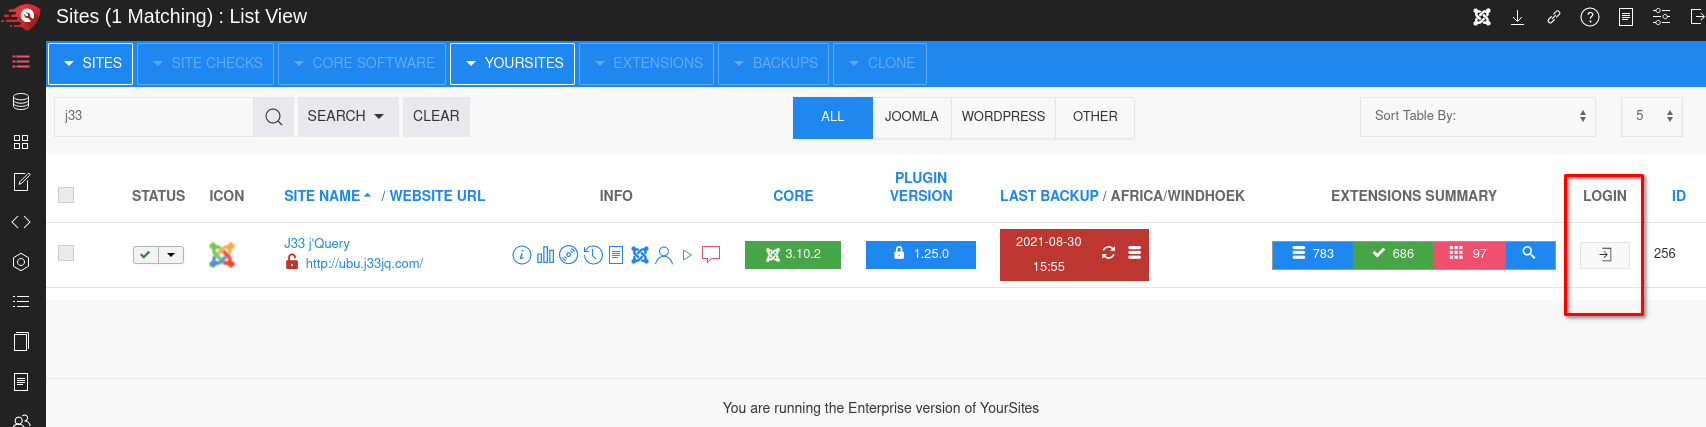
Task: Sort by the LAST BACKUP column header
Action: coord(1049,197)
